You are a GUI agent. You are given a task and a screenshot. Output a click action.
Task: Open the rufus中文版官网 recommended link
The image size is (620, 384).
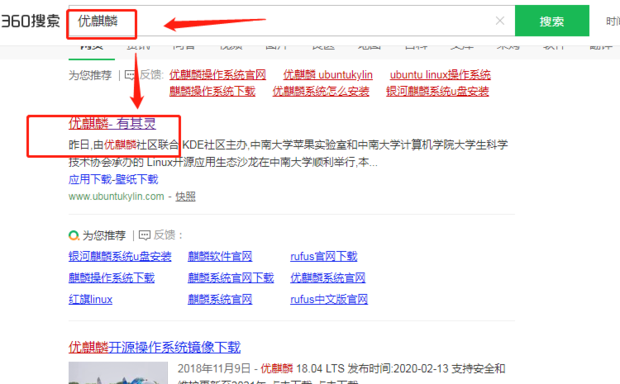(329, 299)
